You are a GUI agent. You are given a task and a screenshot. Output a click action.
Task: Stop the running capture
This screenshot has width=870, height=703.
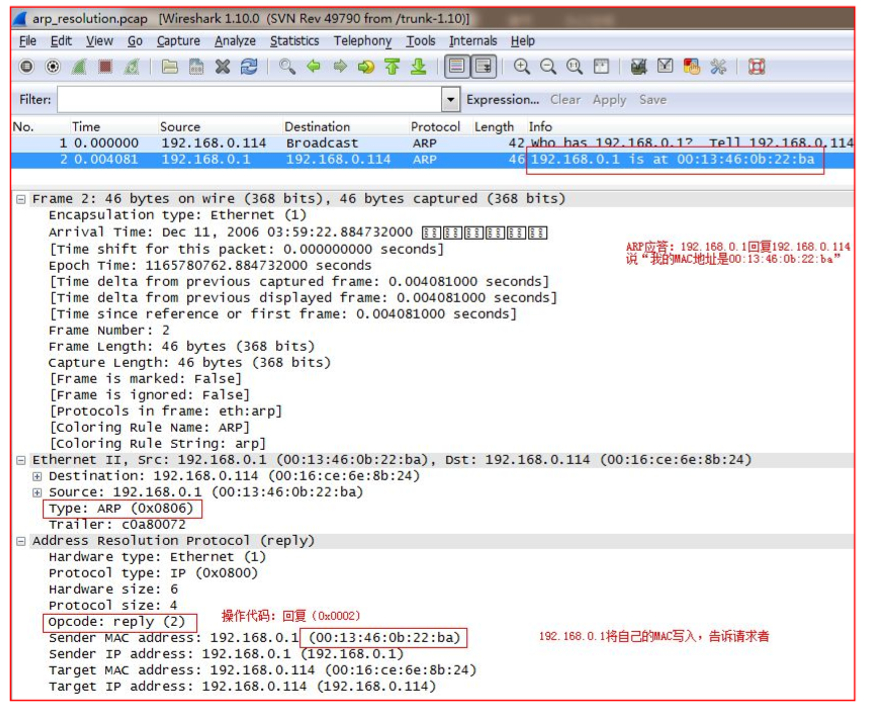coord(105,67)
